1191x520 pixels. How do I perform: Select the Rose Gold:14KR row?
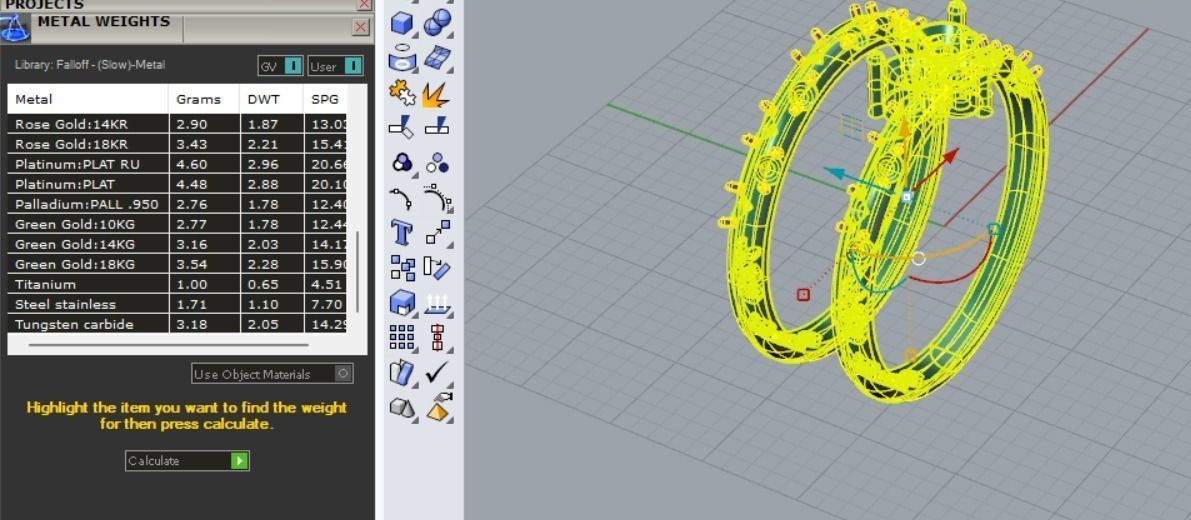tap(177, 124)
